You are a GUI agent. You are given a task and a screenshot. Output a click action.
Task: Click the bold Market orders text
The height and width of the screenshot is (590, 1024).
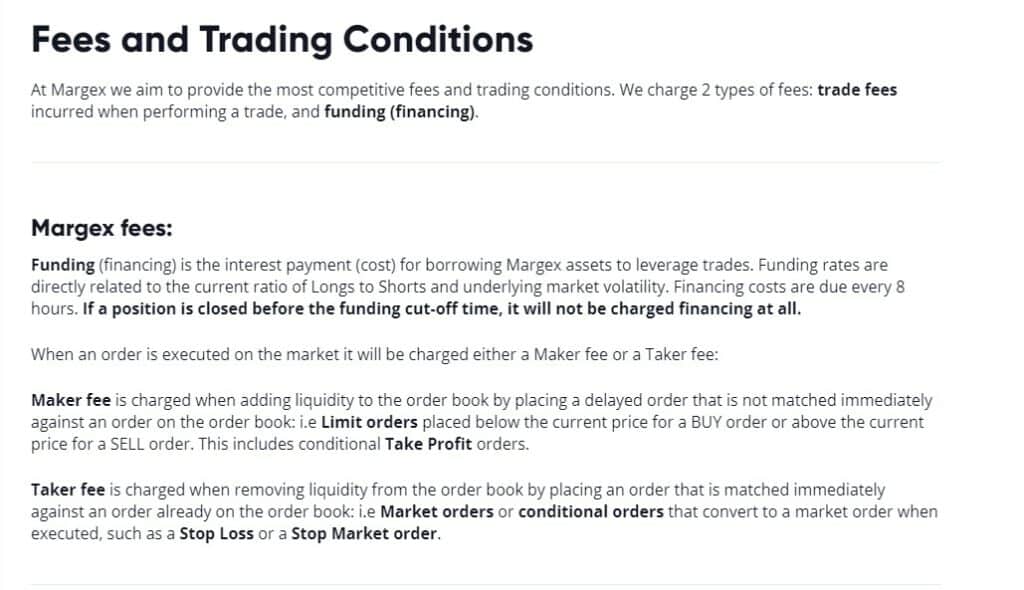[x=436, y=512]
